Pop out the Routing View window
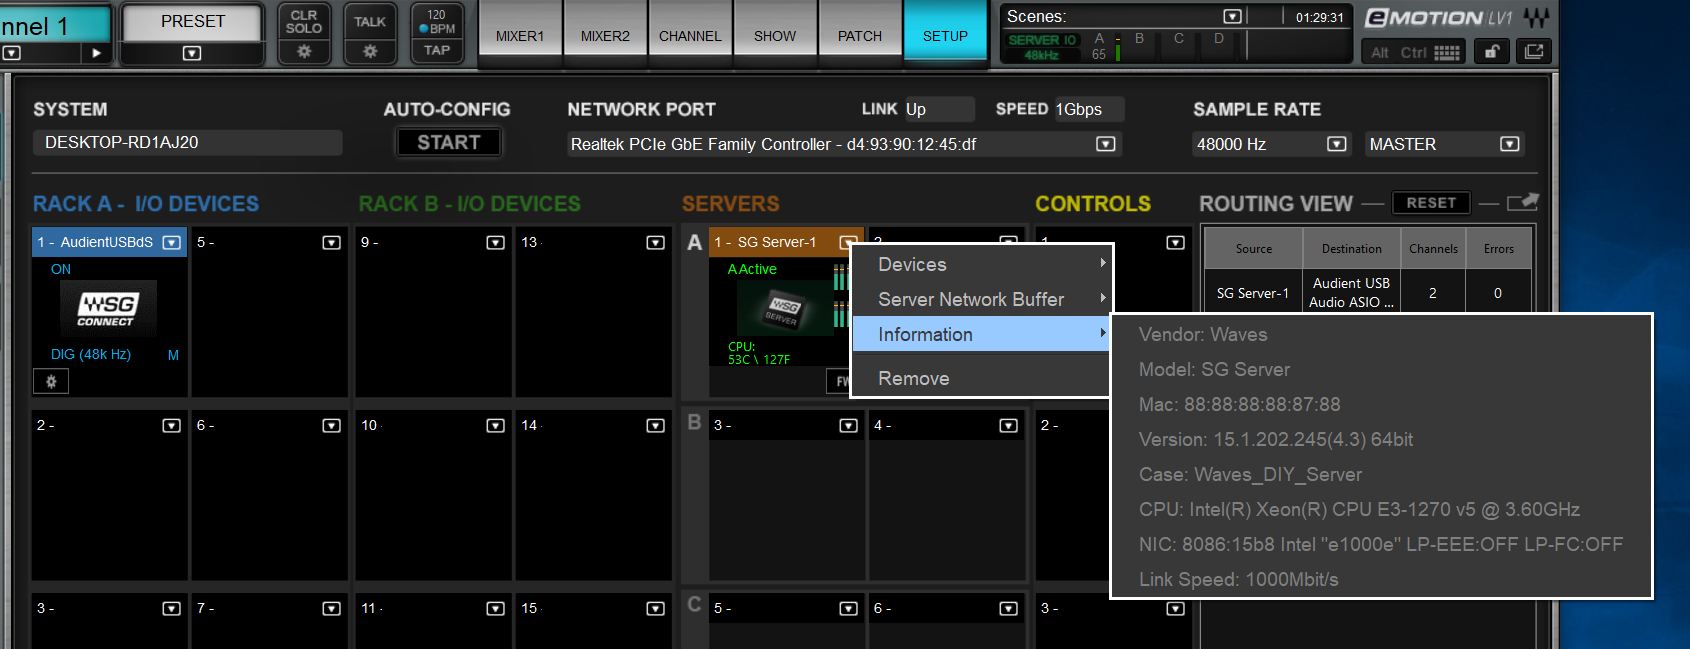 (x=1523, y=202)
